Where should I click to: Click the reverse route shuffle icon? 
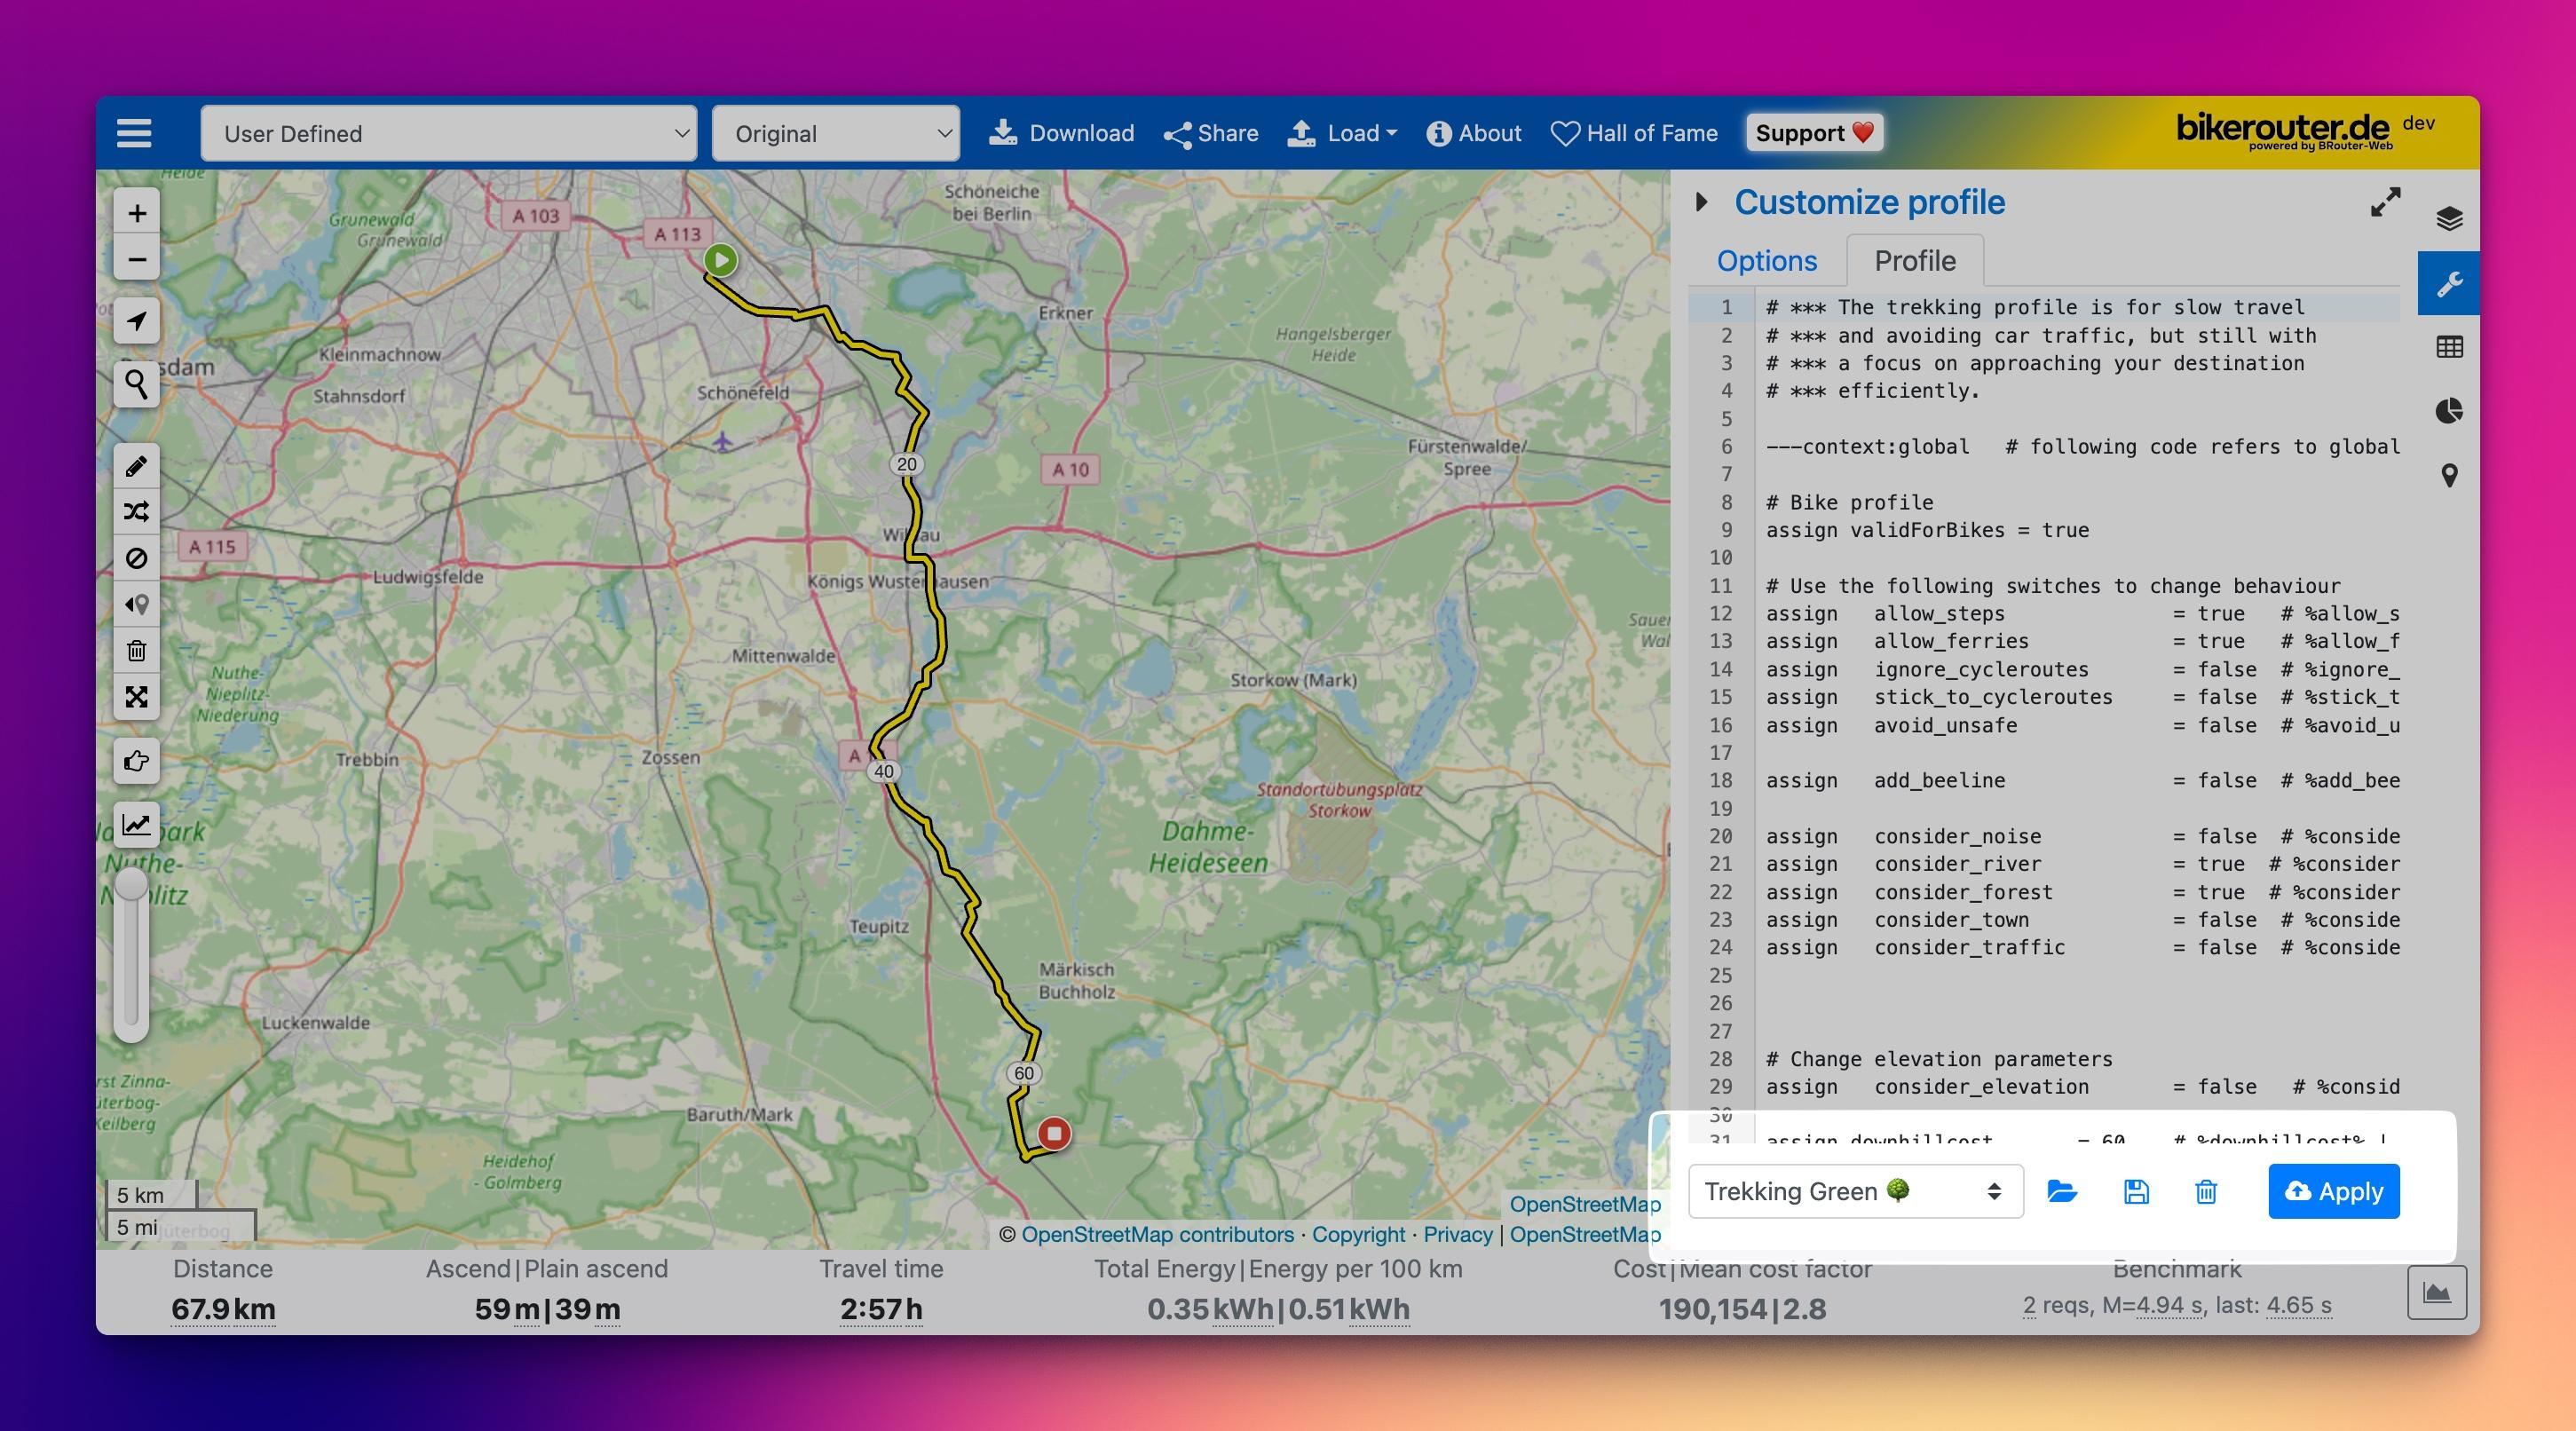[x=137, y=512]
